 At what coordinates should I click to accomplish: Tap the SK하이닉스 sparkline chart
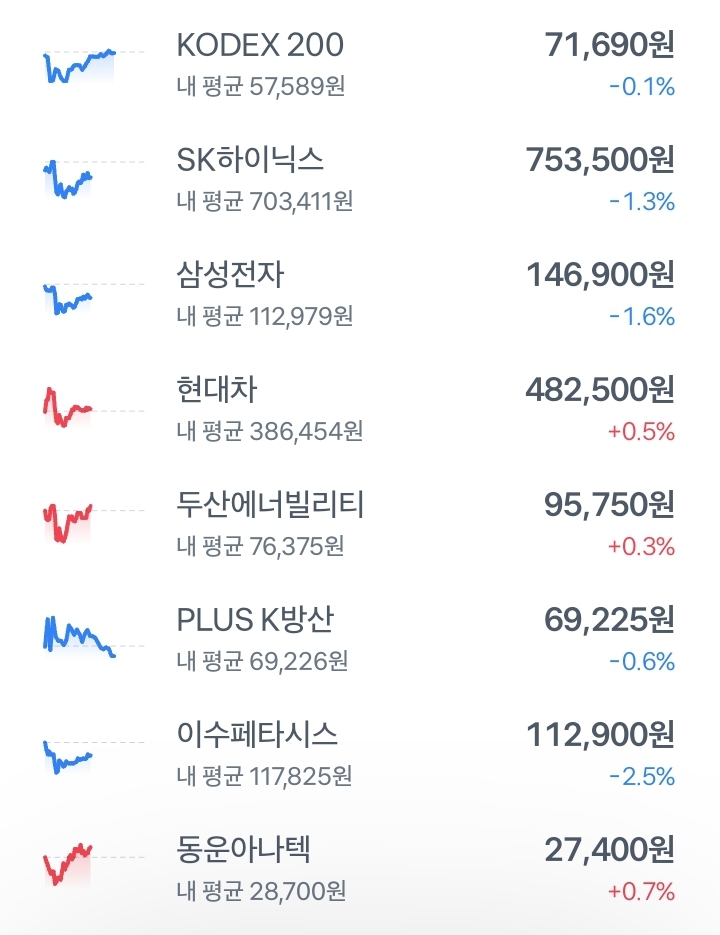click(93, 179)
